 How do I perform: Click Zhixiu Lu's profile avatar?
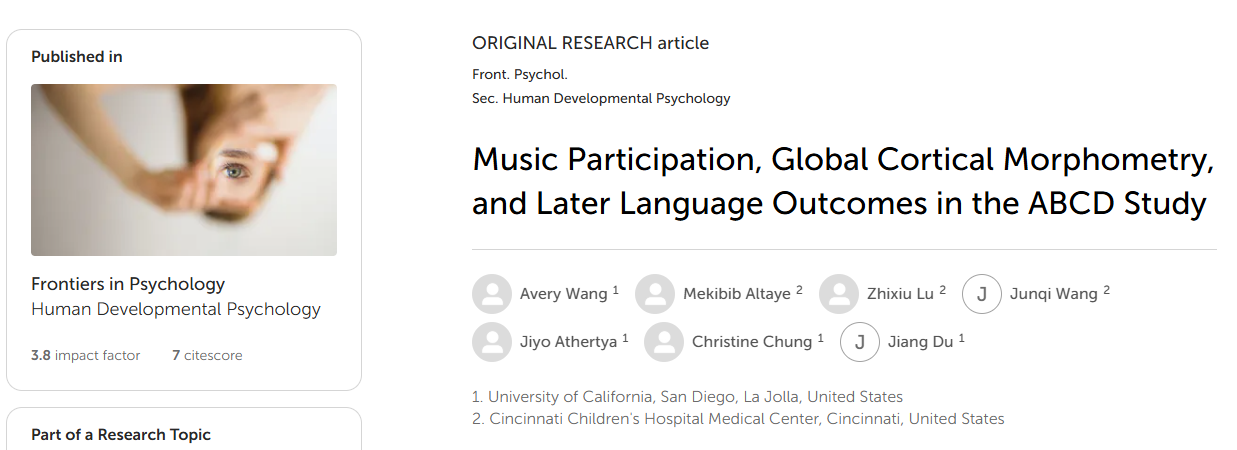click(839, 294)
